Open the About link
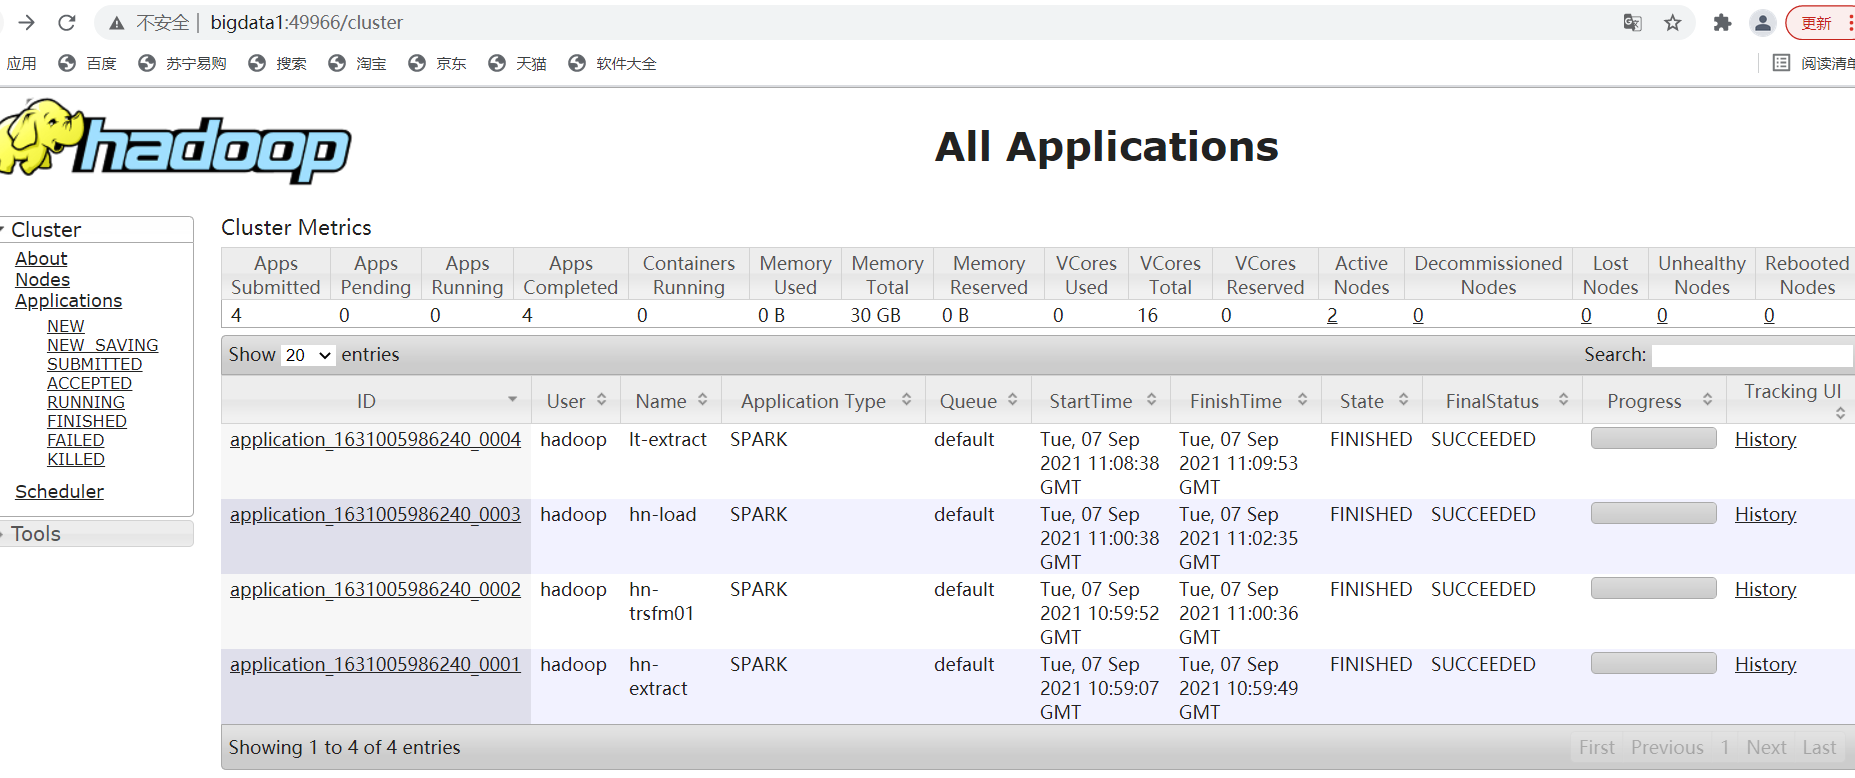 (x=41, y=258)
